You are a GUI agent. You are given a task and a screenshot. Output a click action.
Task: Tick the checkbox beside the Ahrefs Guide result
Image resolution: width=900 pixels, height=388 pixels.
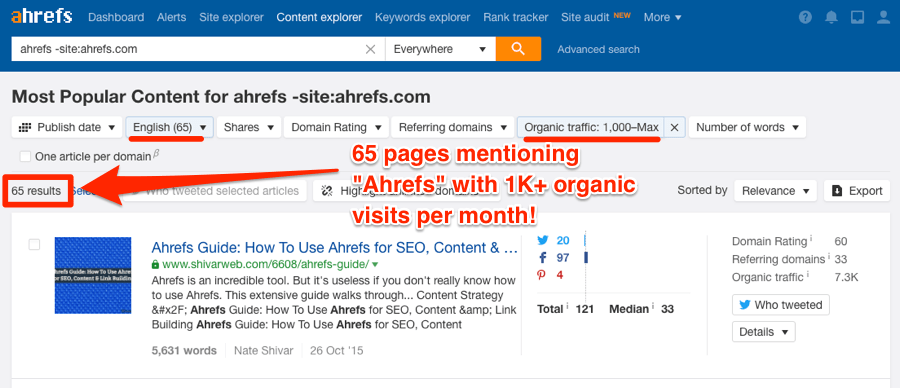34,245
